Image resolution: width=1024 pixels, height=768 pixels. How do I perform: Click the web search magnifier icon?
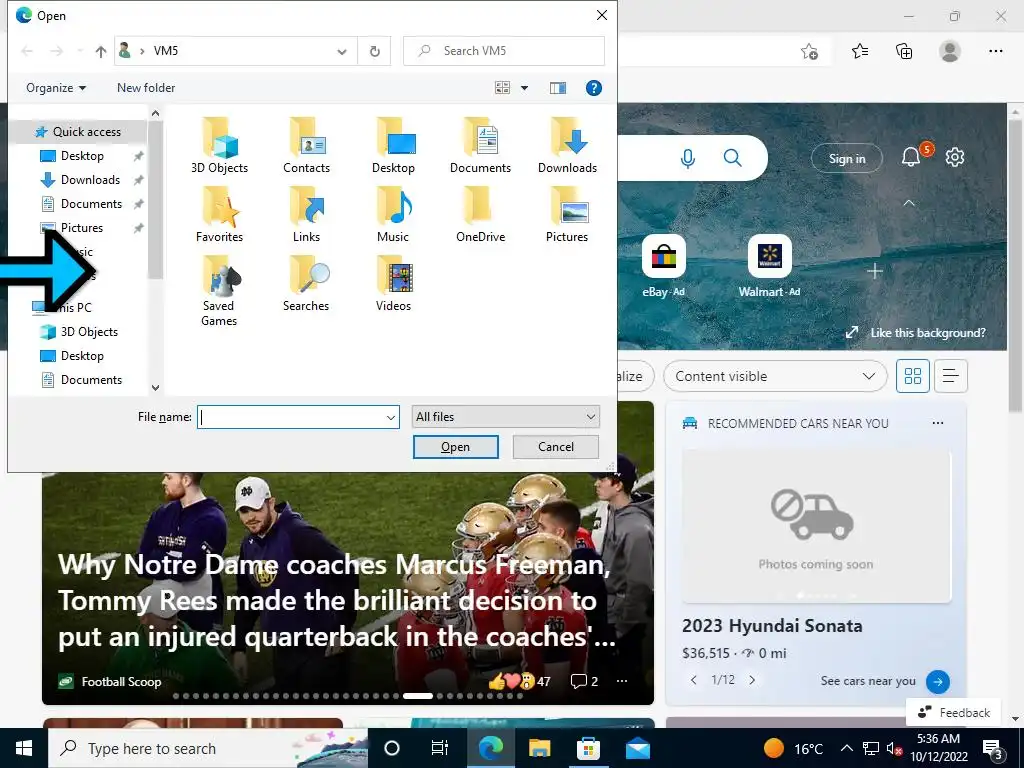tap(733, 158)
